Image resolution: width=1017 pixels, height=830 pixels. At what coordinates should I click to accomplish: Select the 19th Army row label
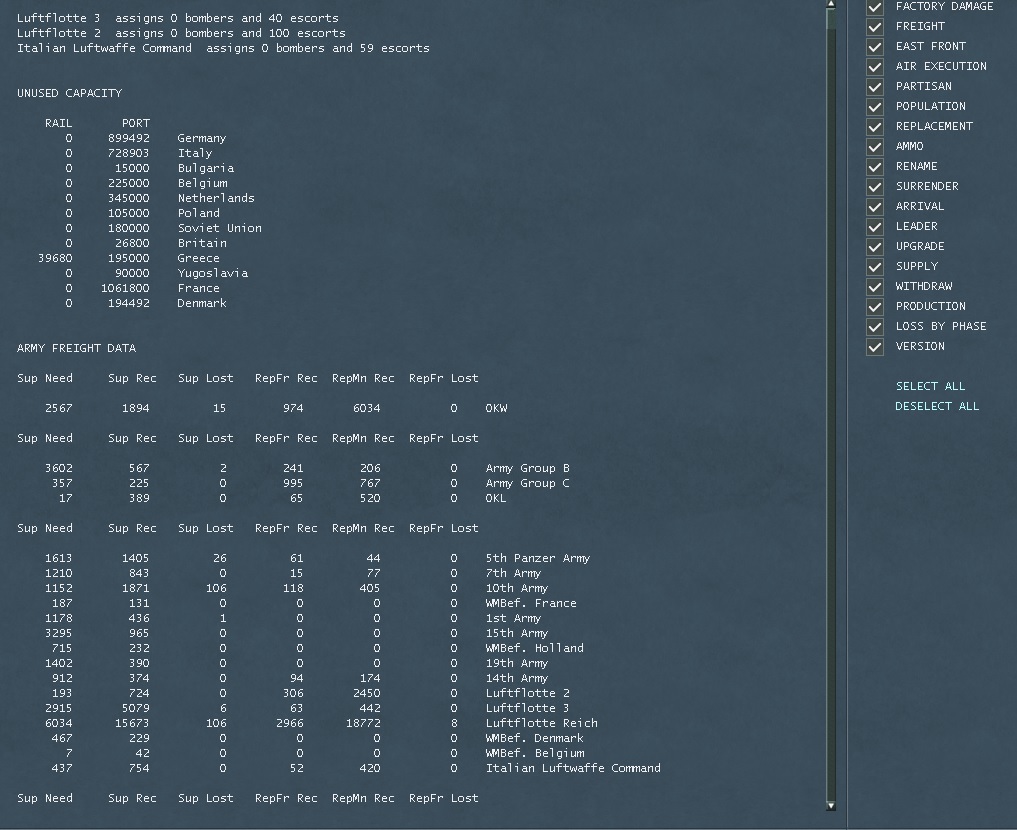coord(517,663)
